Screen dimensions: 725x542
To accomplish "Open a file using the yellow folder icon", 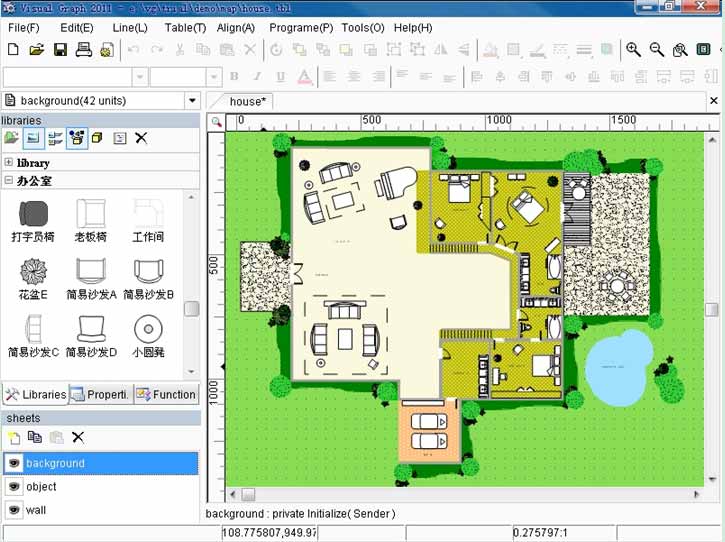I will click(x=37, y=49).
